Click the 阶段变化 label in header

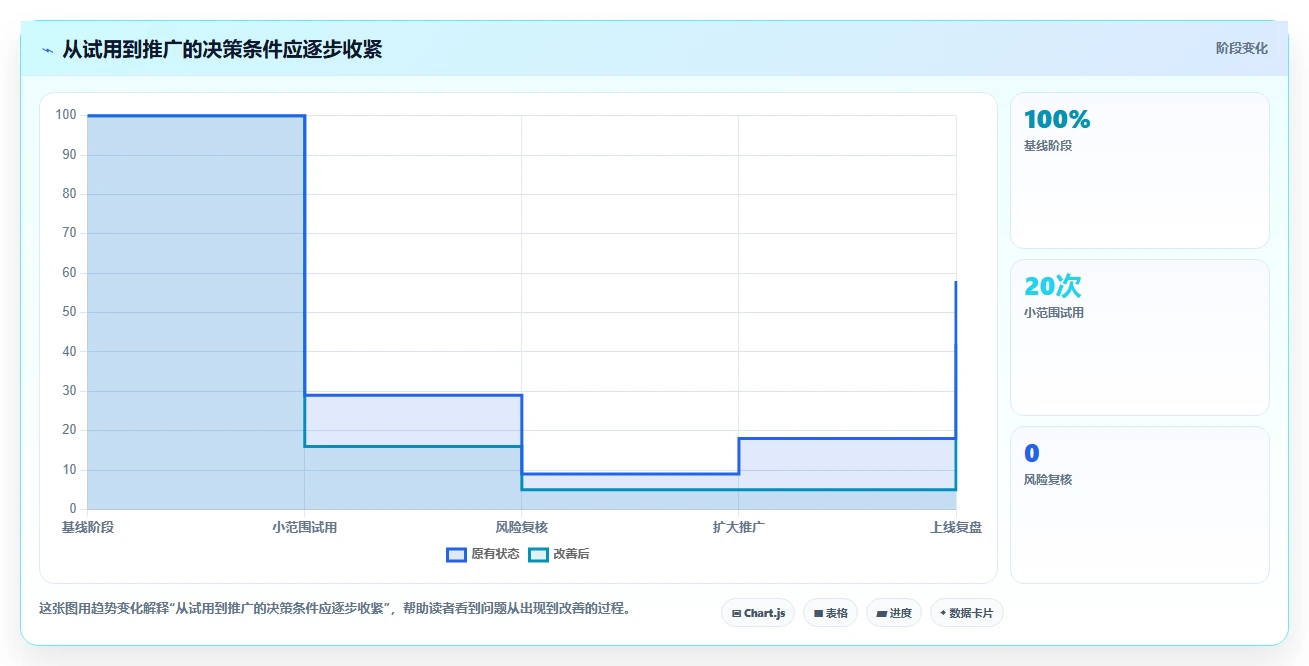1242,48
